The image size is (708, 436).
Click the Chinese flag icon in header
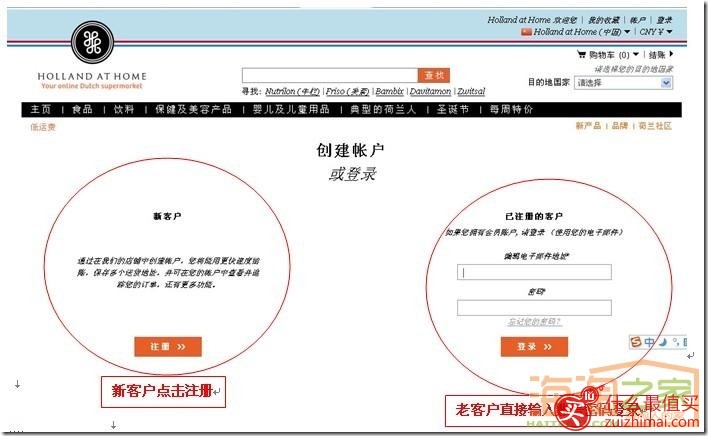tap(526, 32)
